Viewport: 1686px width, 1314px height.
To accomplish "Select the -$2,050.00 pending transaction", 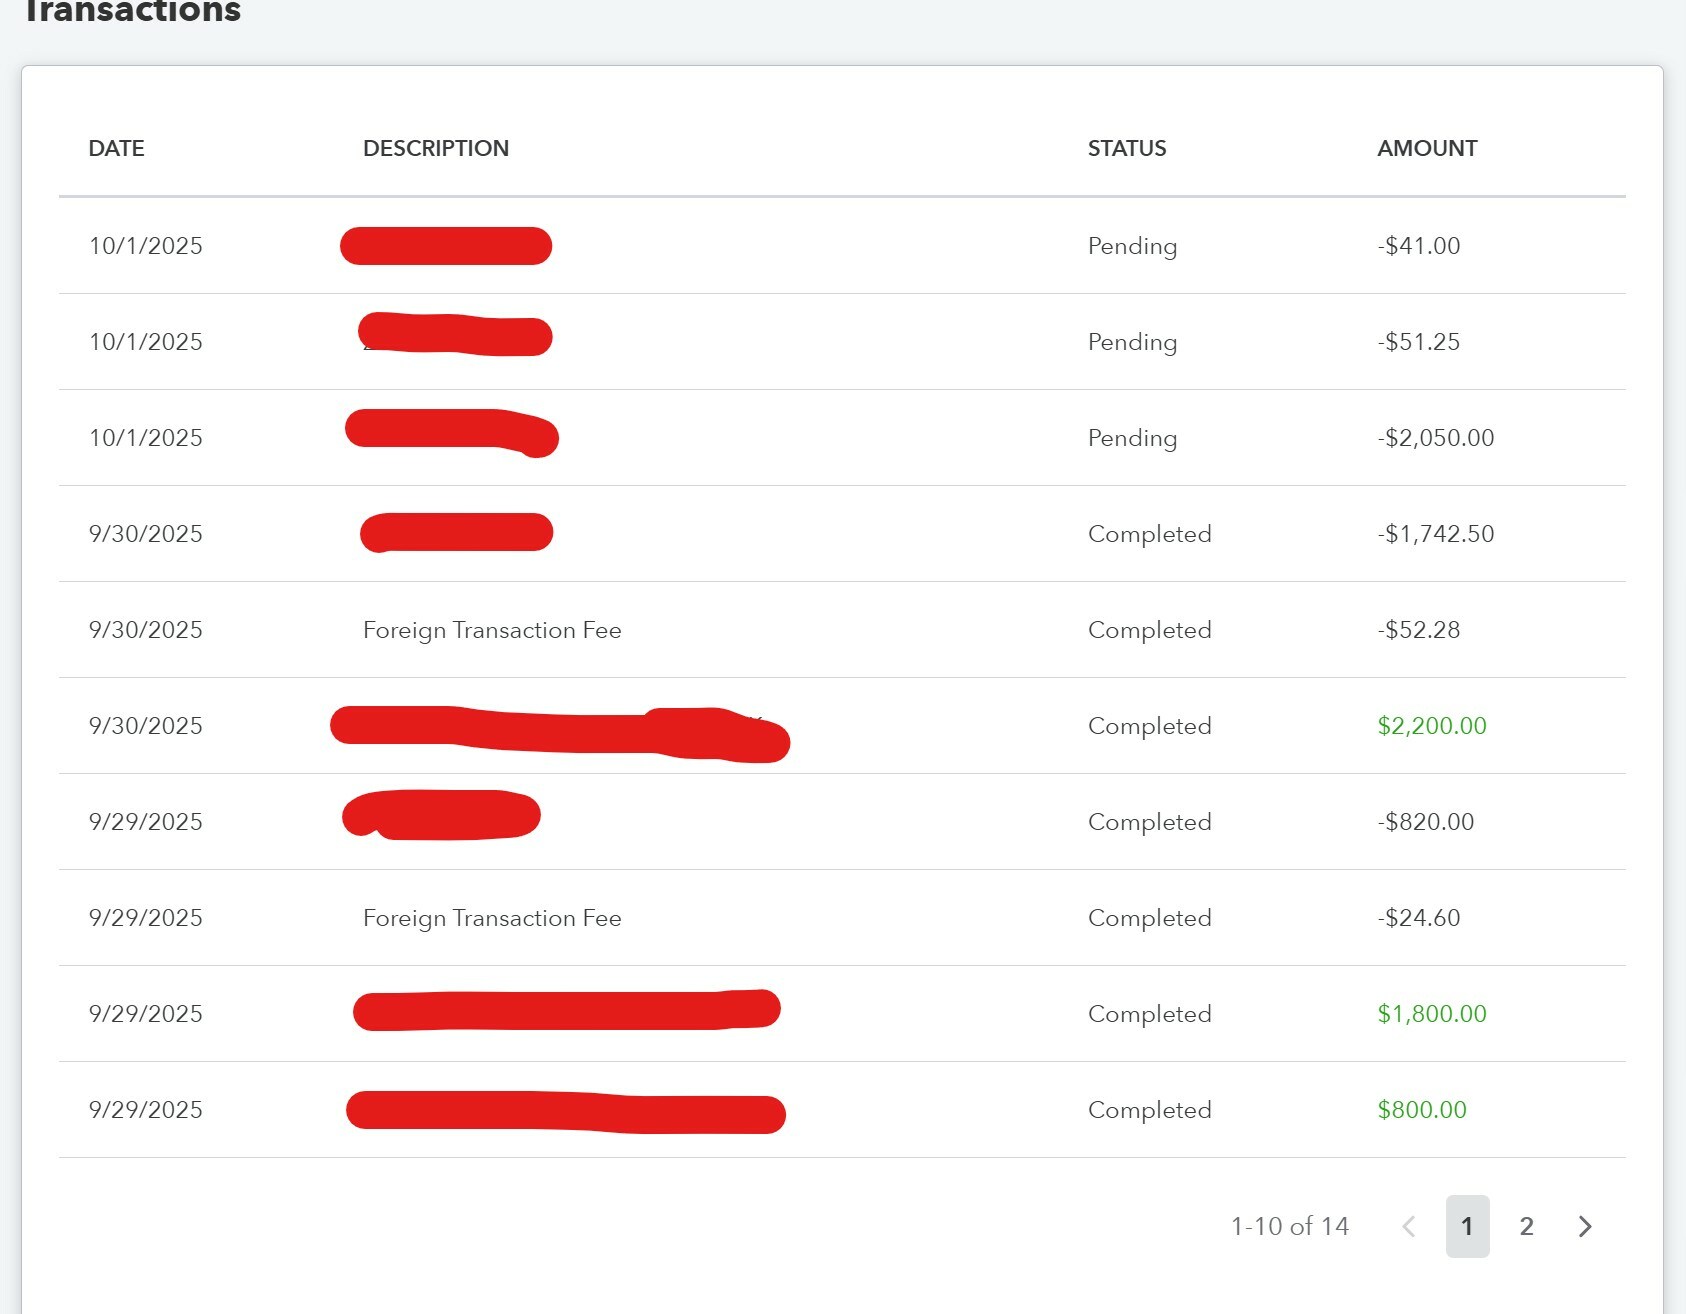I will (x=842, y=438).
